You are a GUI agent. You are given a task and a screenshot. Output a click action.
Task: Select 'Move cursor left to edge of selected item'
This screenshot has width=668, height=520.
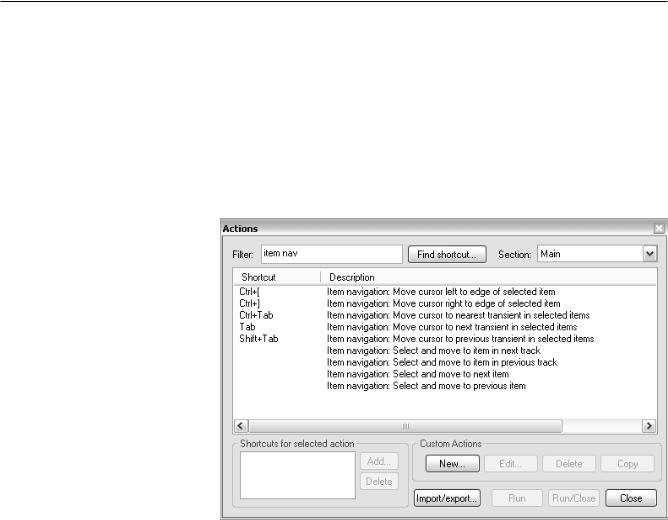pyautogui.click(x=441, y=292)
